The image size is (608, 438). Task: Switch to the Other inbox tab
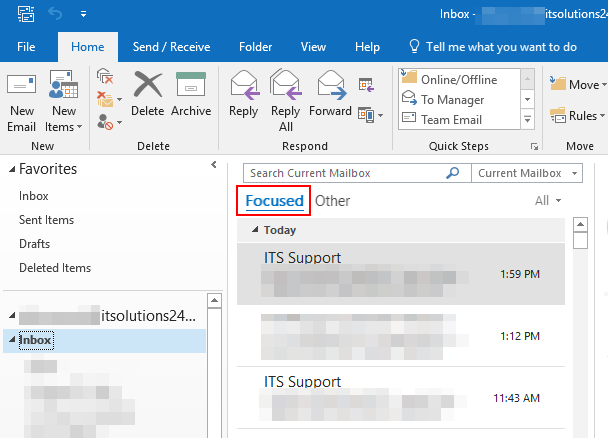(x=332, y=201)
